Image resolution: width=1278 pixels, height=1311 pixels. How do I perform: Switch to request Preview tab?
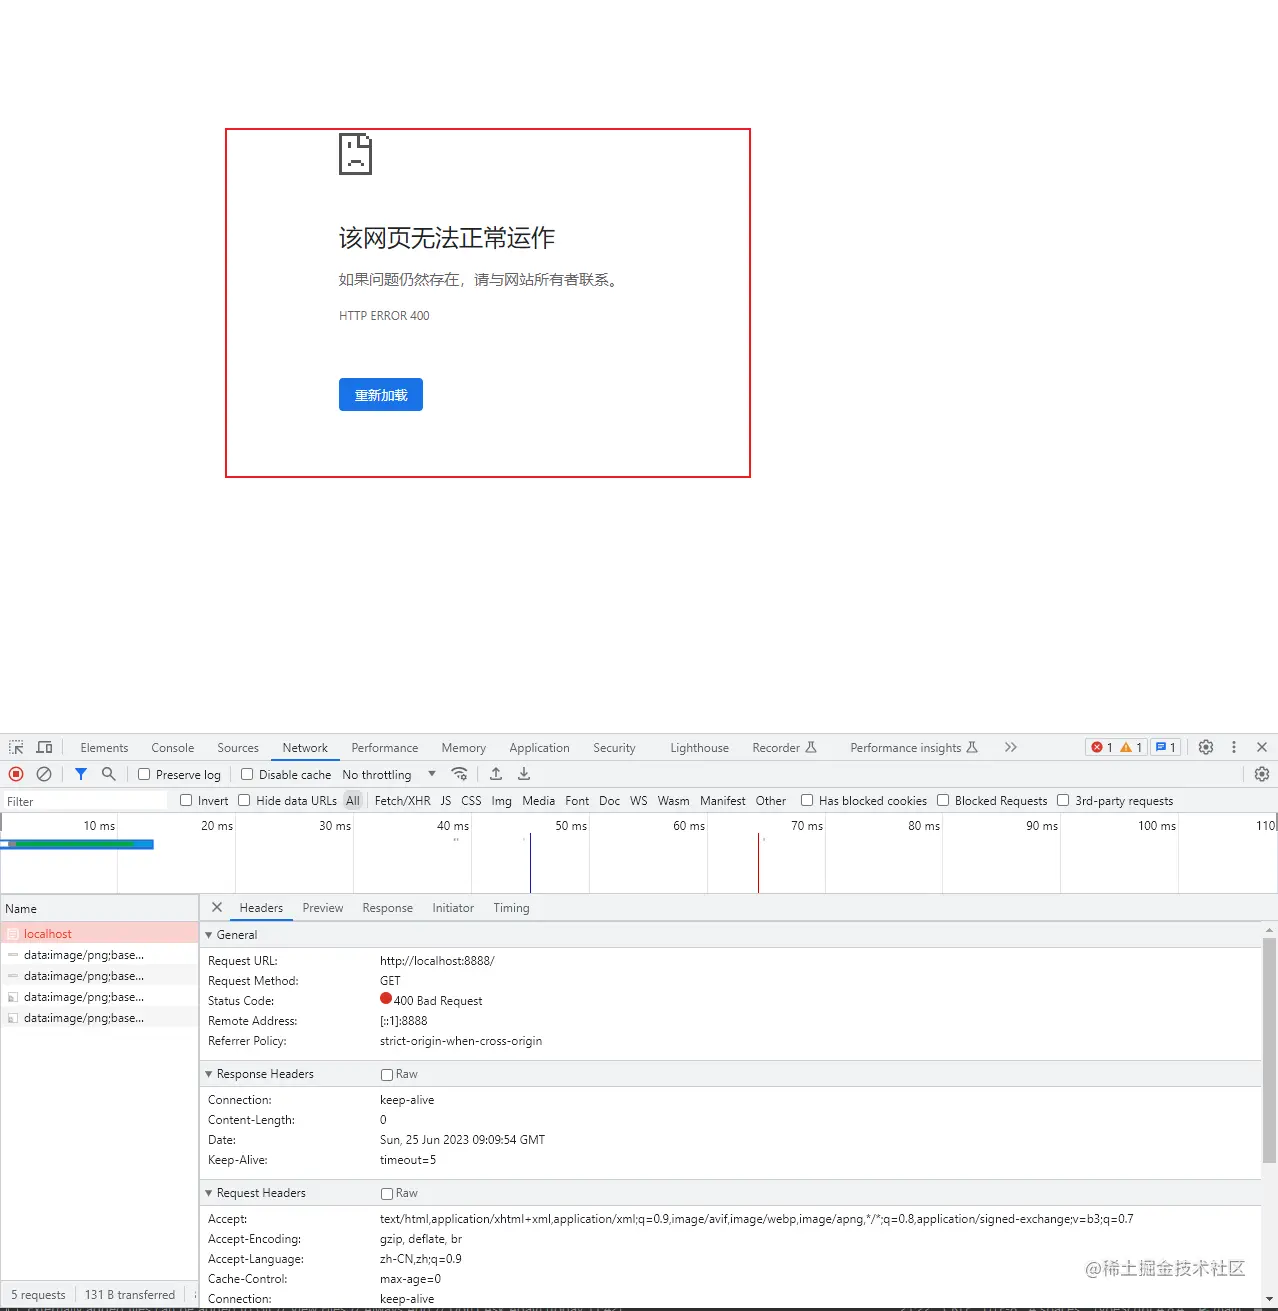[323, 908]
